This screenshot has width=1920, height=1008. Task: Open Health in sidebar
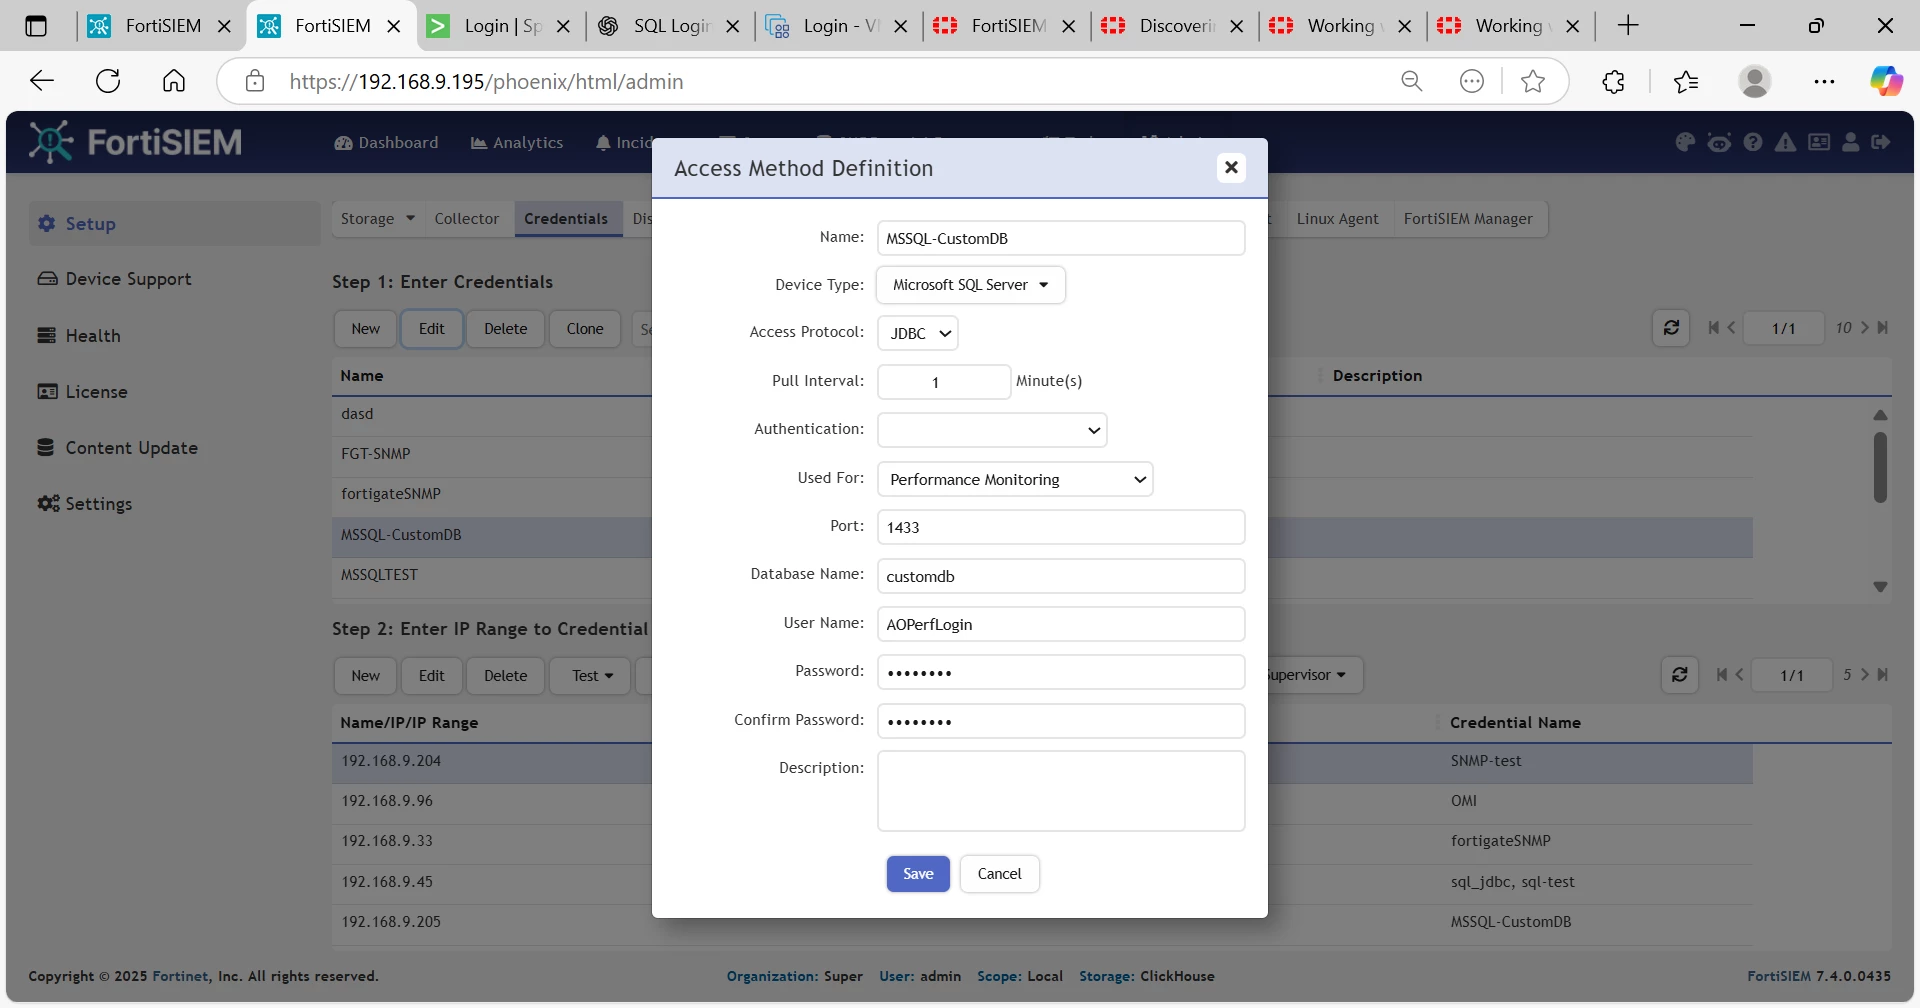pos(79,336)
